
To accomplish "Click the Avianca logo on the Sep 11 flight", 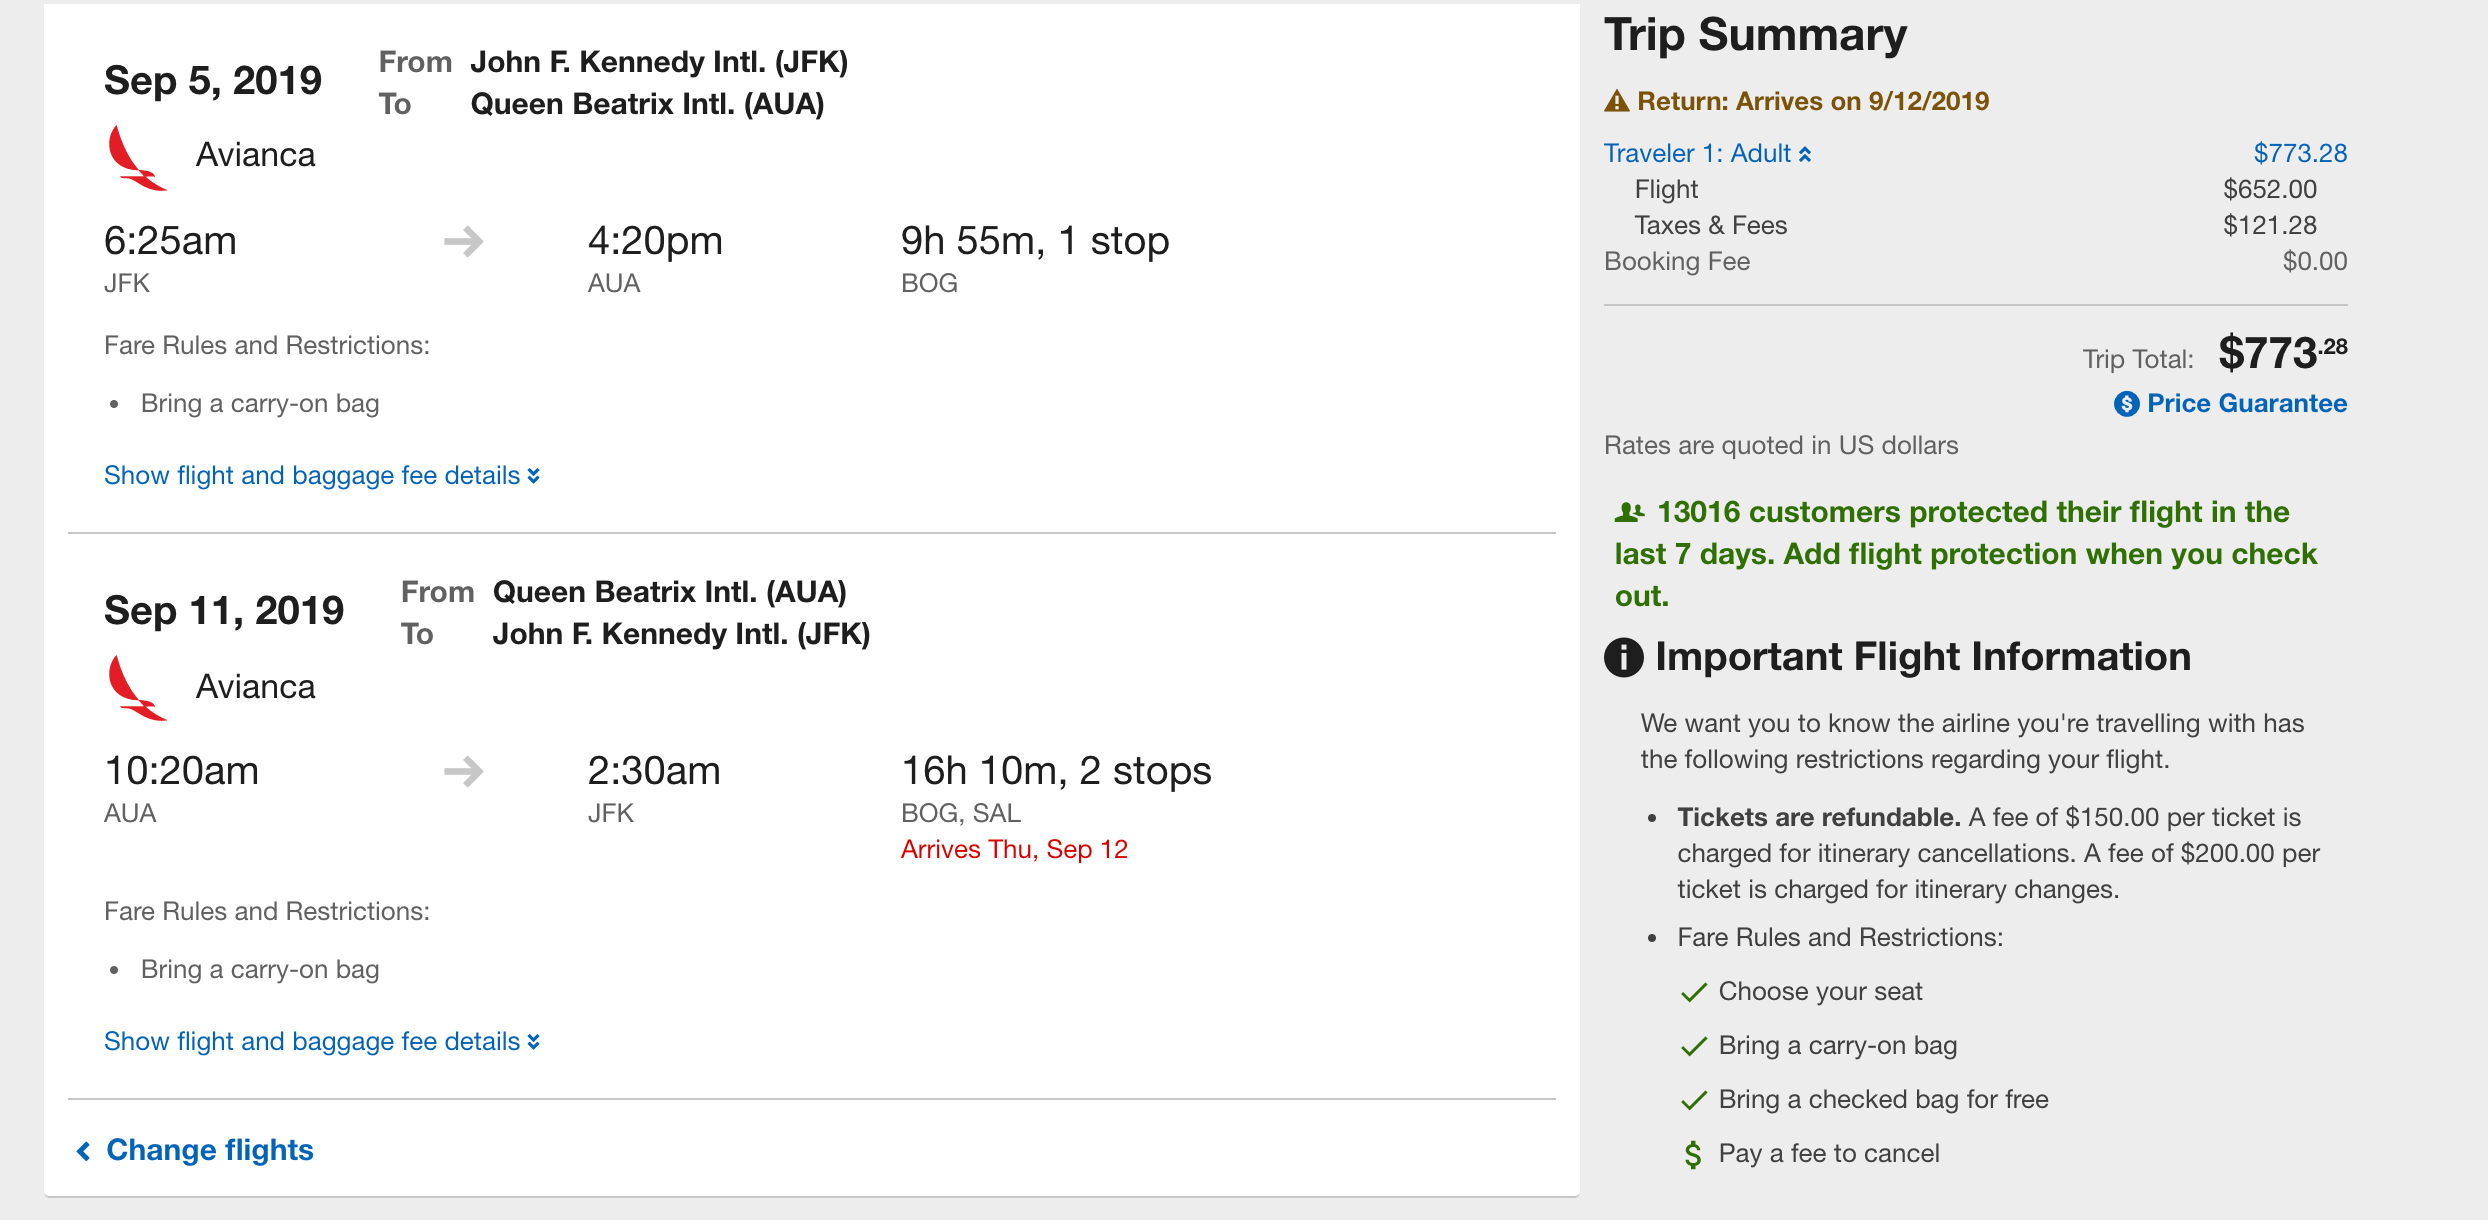I will [136, 688].
